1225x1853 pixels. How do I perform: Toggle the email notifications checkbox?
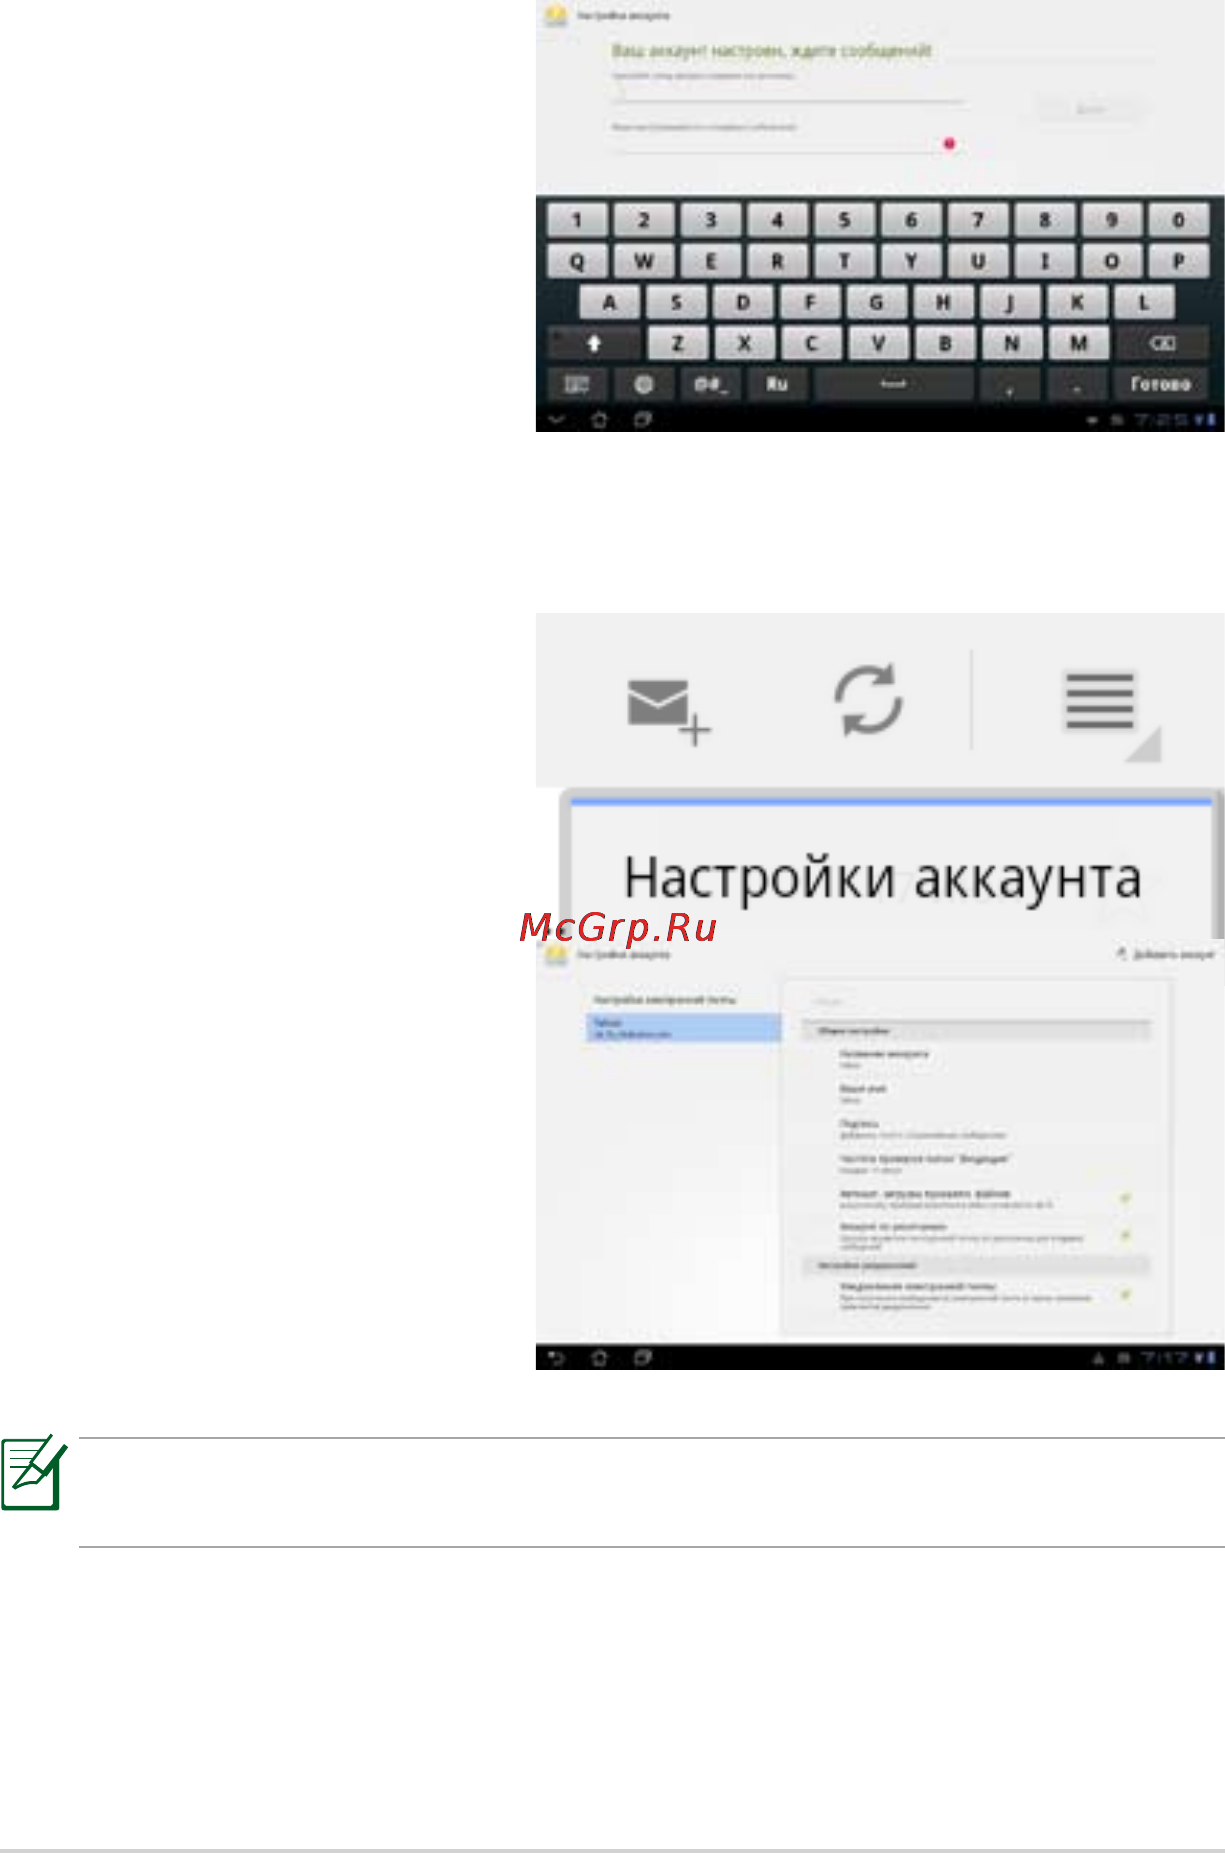click(x=1125, y=1295)
